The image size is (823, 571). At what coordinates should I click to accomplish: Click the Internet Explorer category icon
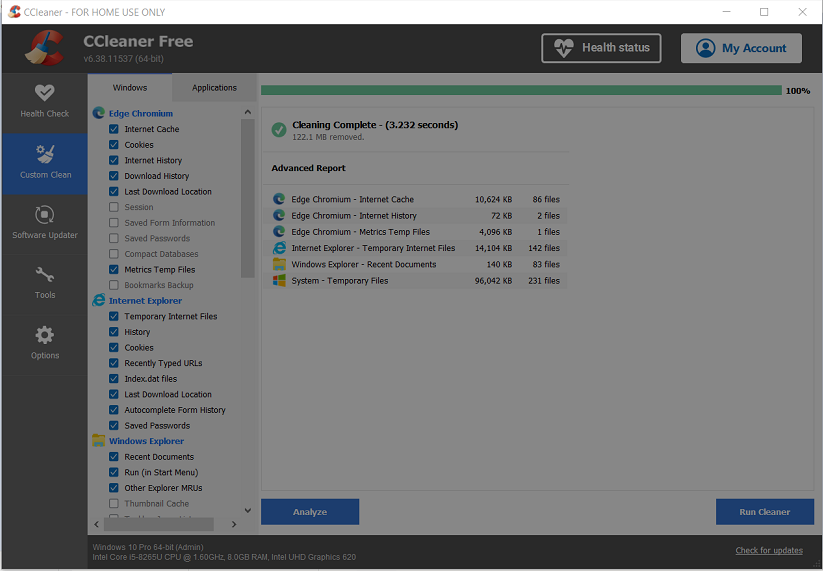(99, 300)
